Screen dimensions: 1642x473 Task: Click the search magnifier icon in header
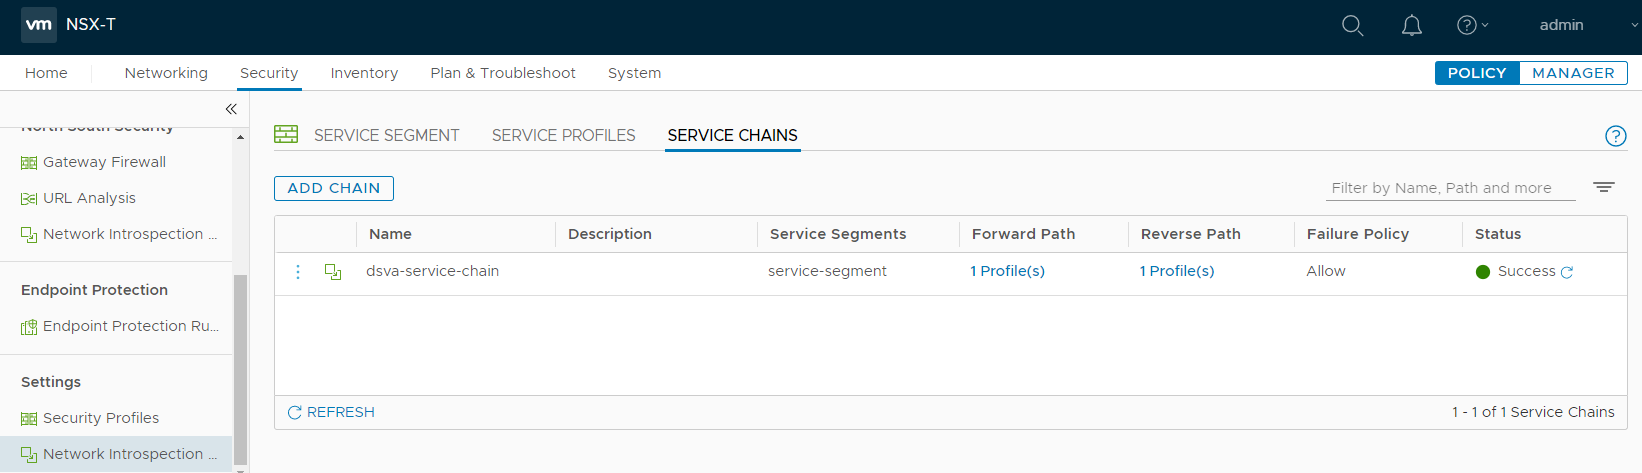pyautogui.click(x=1352, y=26)
